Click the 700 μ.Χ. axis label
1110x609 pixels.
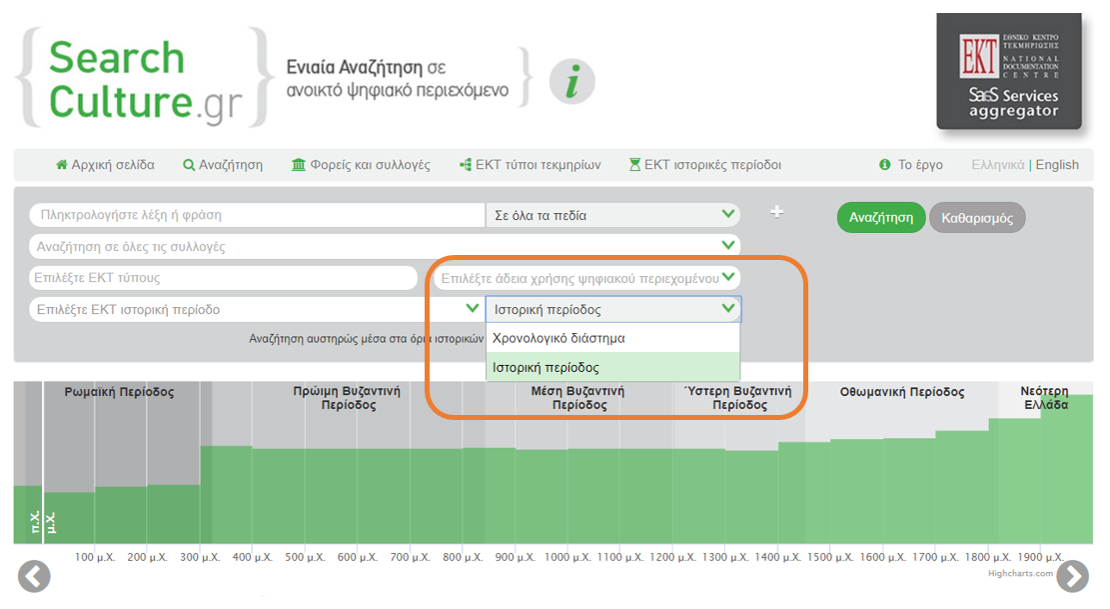coord(410,557)
